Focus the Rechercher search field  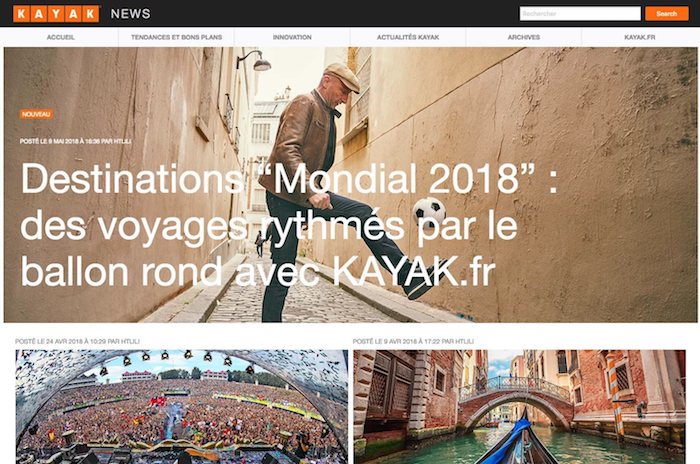(x=580, y=13)
